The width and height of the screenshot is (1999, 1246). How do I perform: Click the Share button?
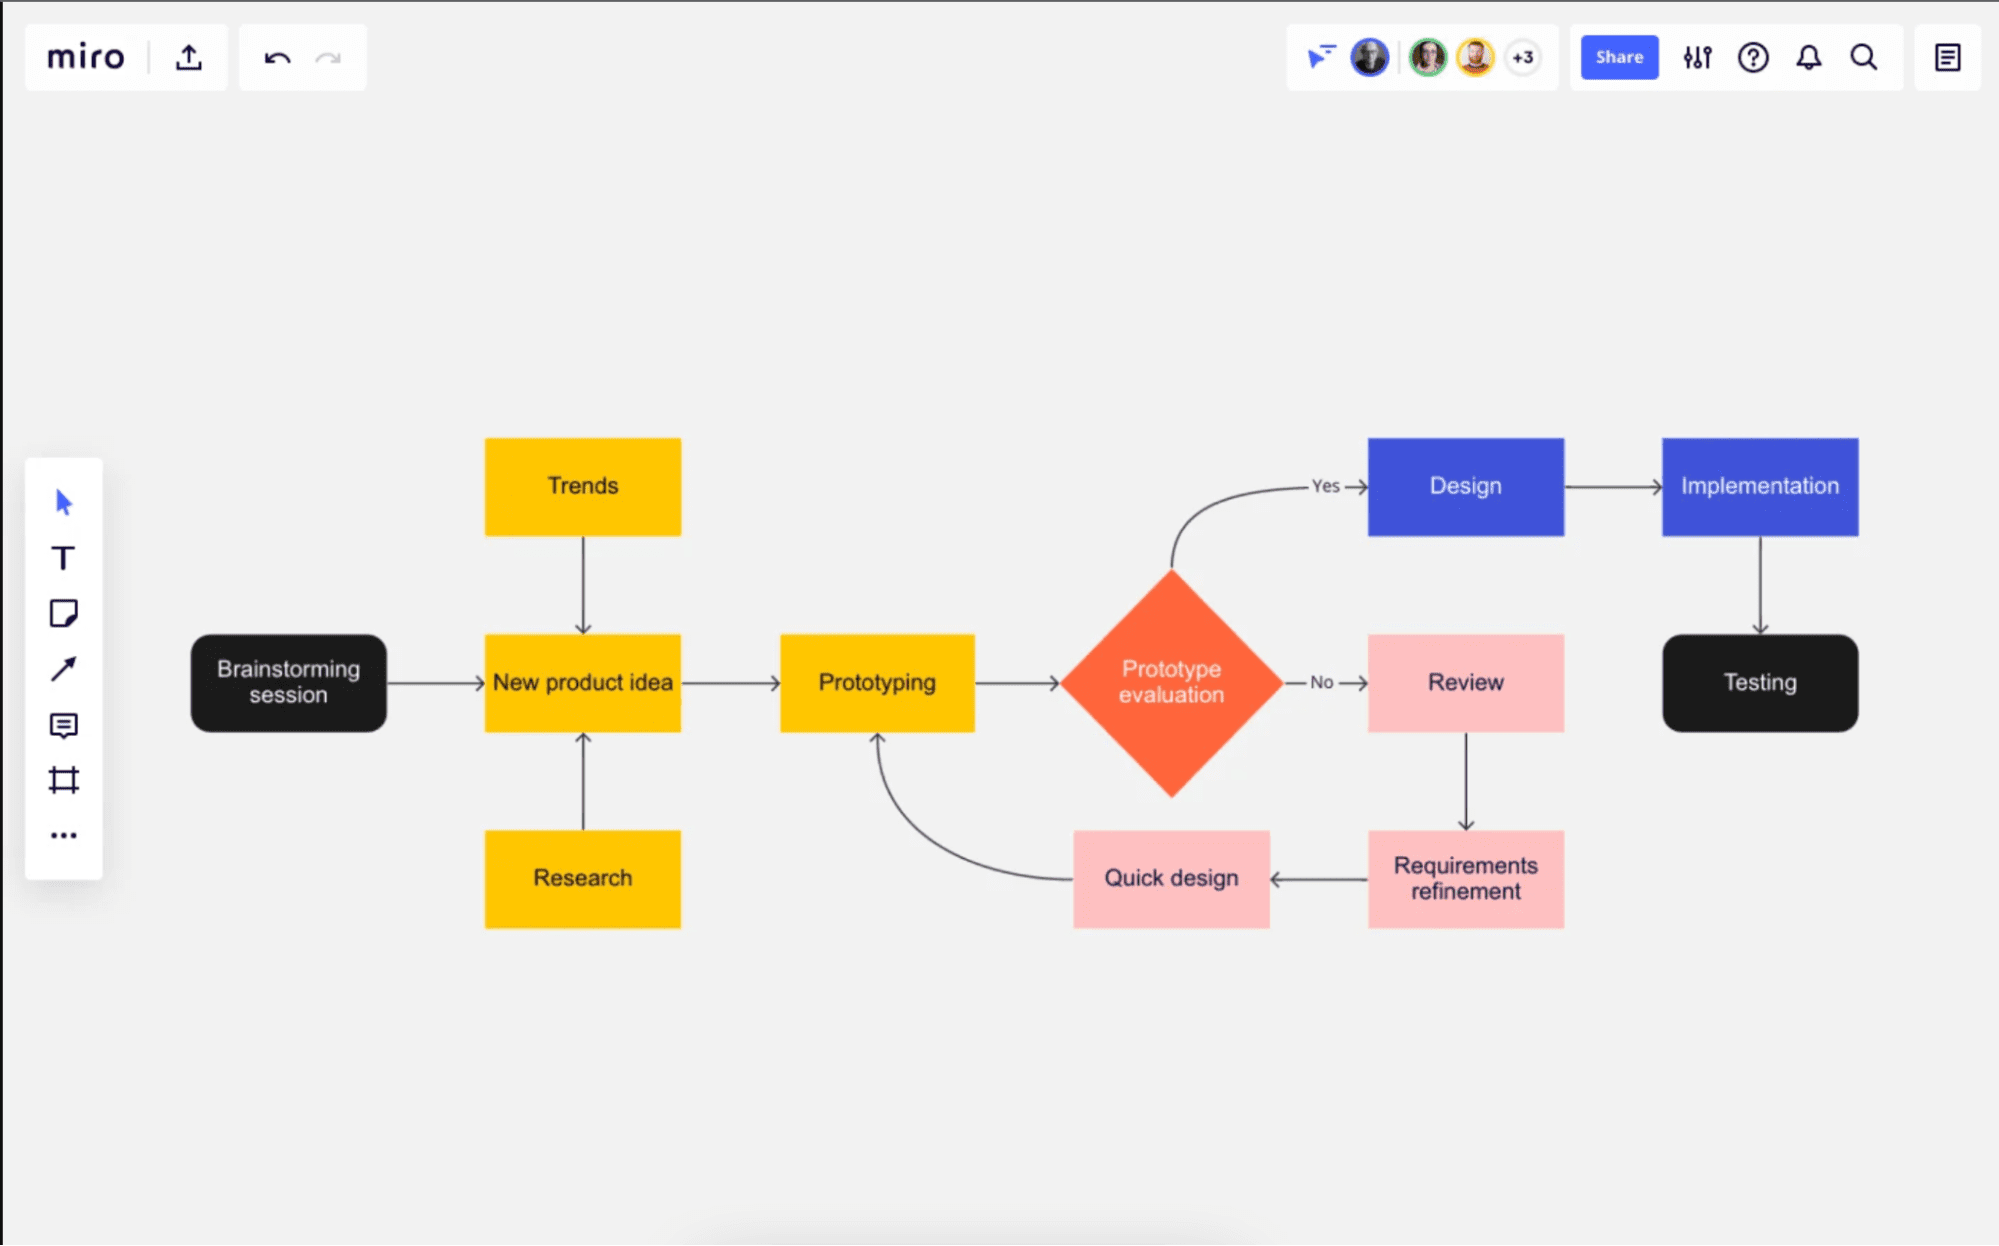point(1618,57)
